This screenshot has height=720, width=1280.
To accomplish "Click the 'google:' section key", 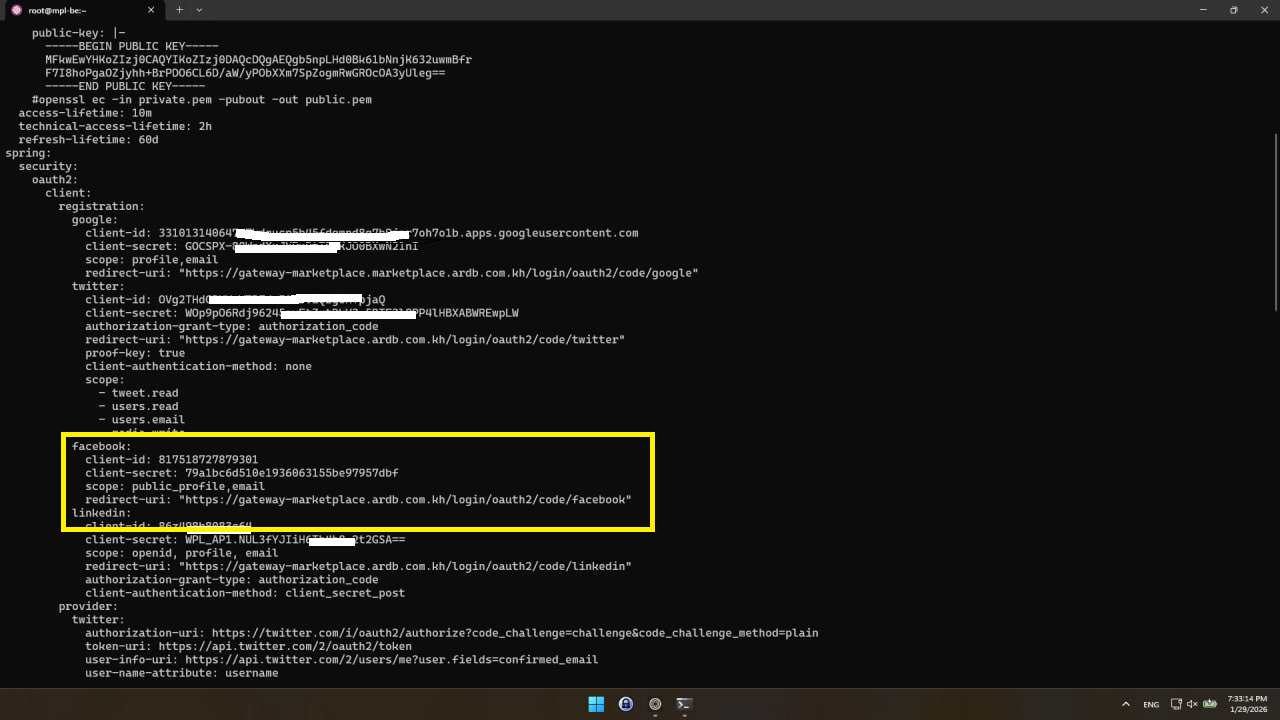I will pos(95,220).
